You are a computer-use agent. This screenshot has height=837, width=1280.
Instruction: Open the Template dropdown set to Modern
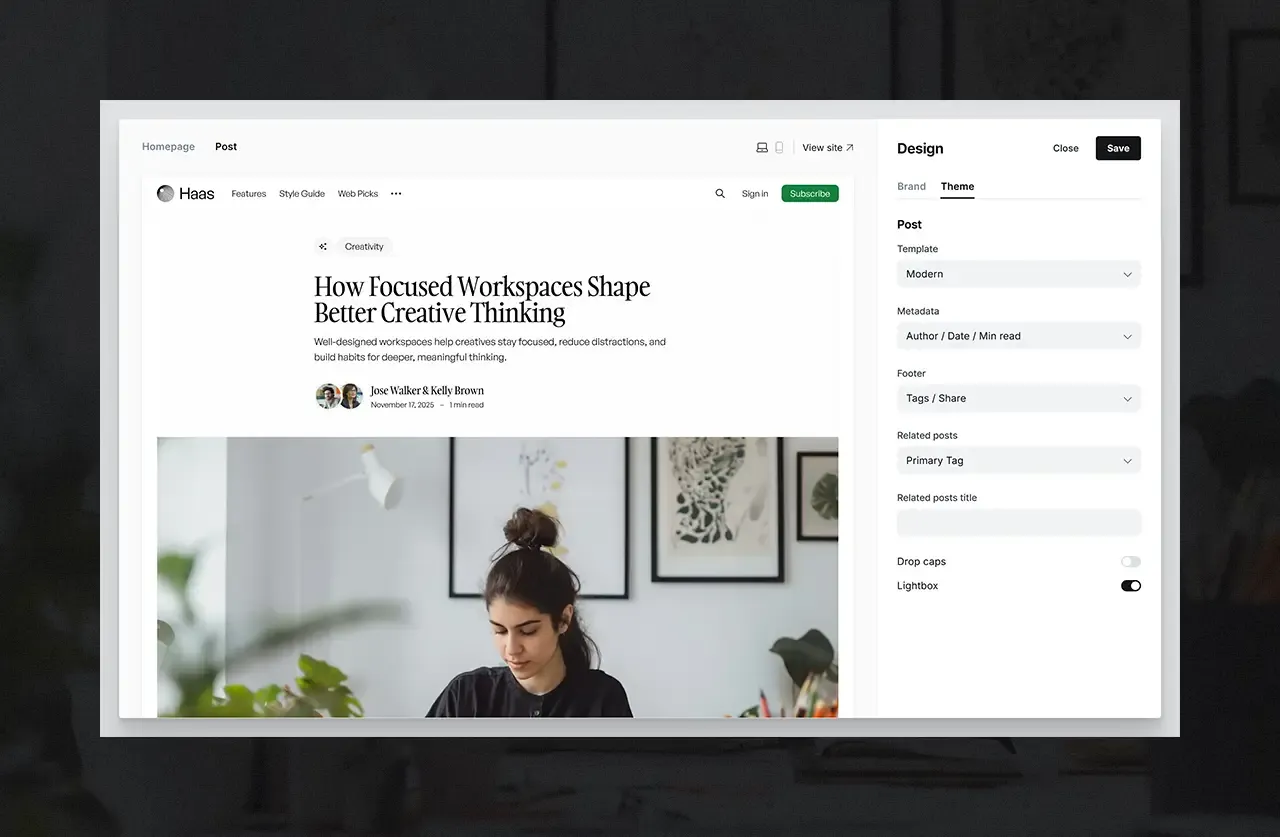[x=1018, y=274]
